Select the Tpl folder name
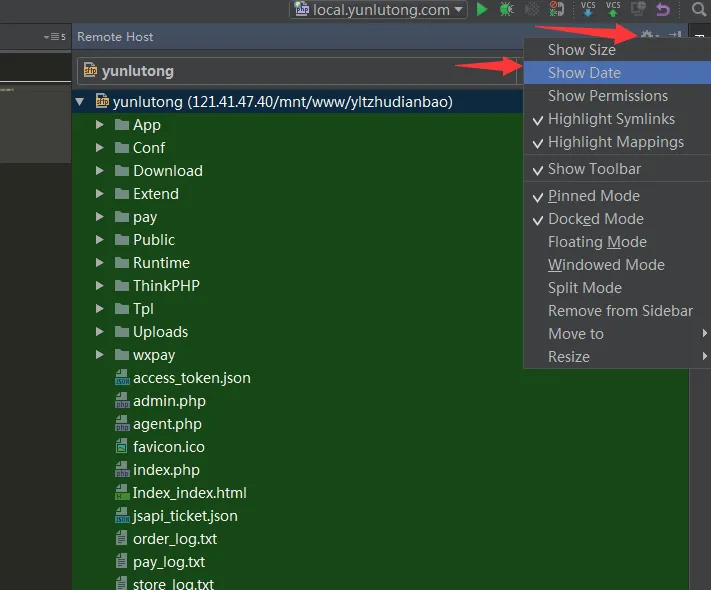 point(143,309)
